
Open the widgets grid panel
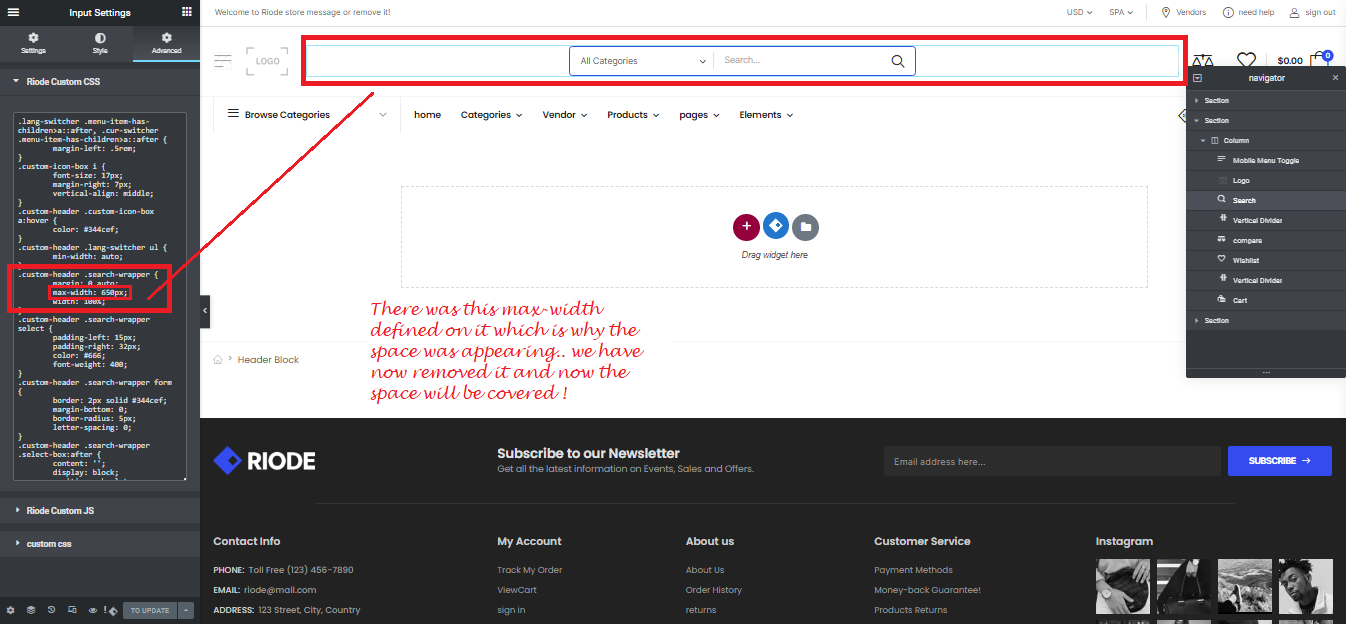point(187,12)
